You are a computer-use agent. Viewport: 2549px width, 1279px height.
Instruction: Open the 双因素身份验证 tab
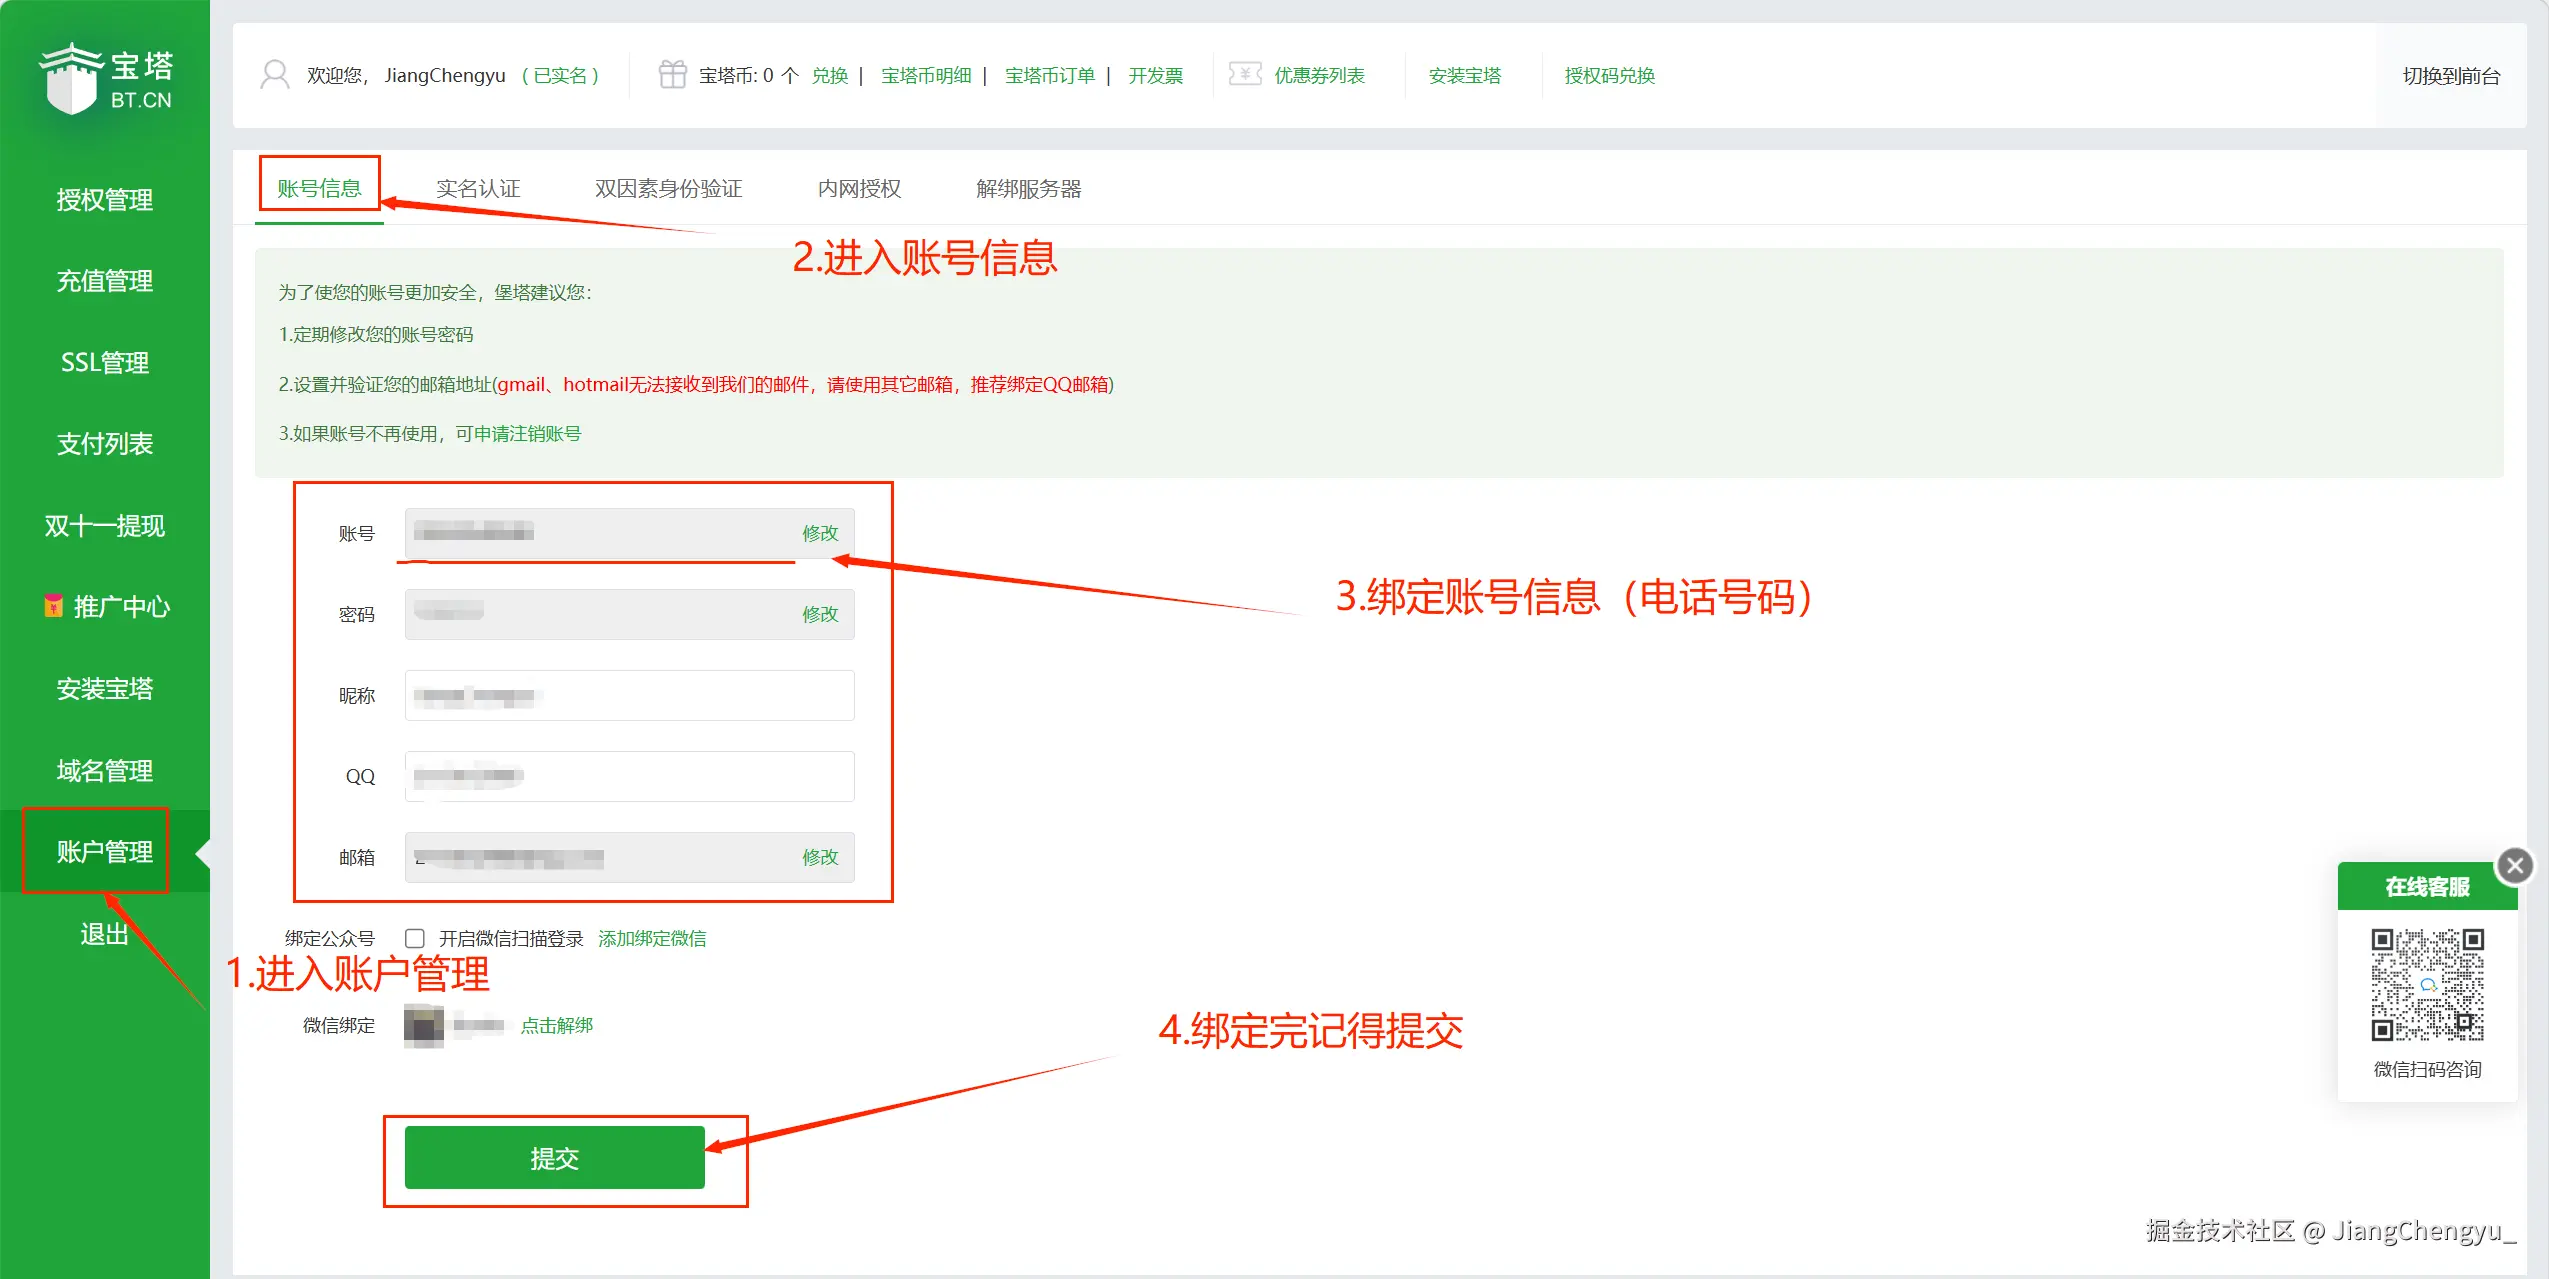pos(668,189)
